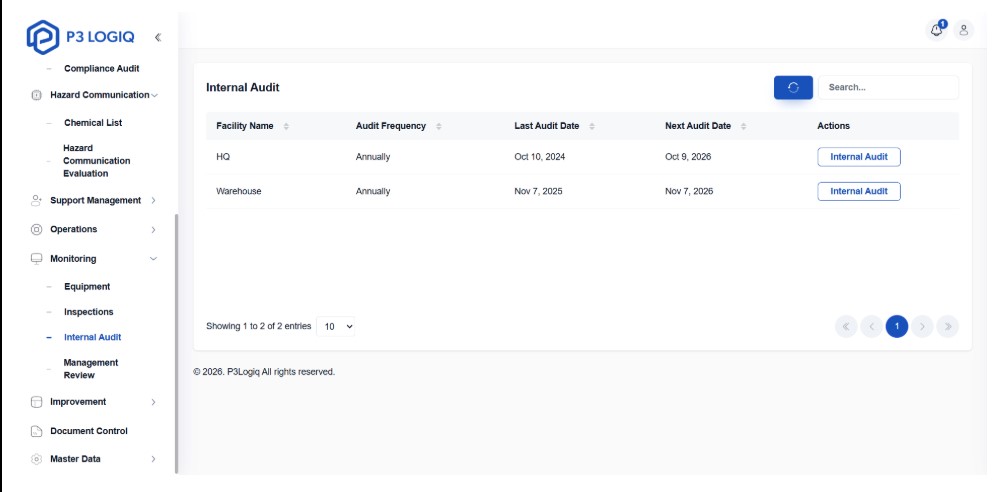Click the Support Management sidebar icon
The height and width of the screenshot is (492, 997).
click(36, 200)
